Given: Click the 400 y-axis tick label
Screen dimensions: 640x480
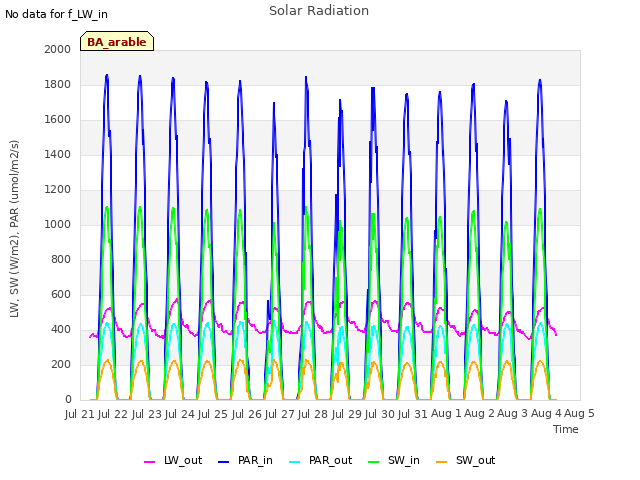Looking at the screenshot, I should coord(61,329).
